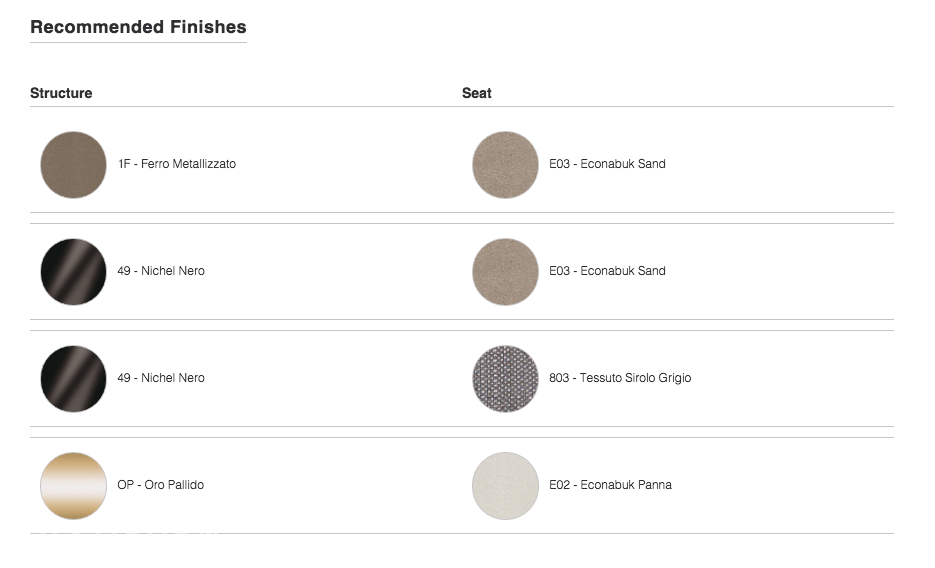935x568 pixels.
Task: Pick the Tessuto Sirolo Grigio fabric swatch
Action: click(505, 378)
